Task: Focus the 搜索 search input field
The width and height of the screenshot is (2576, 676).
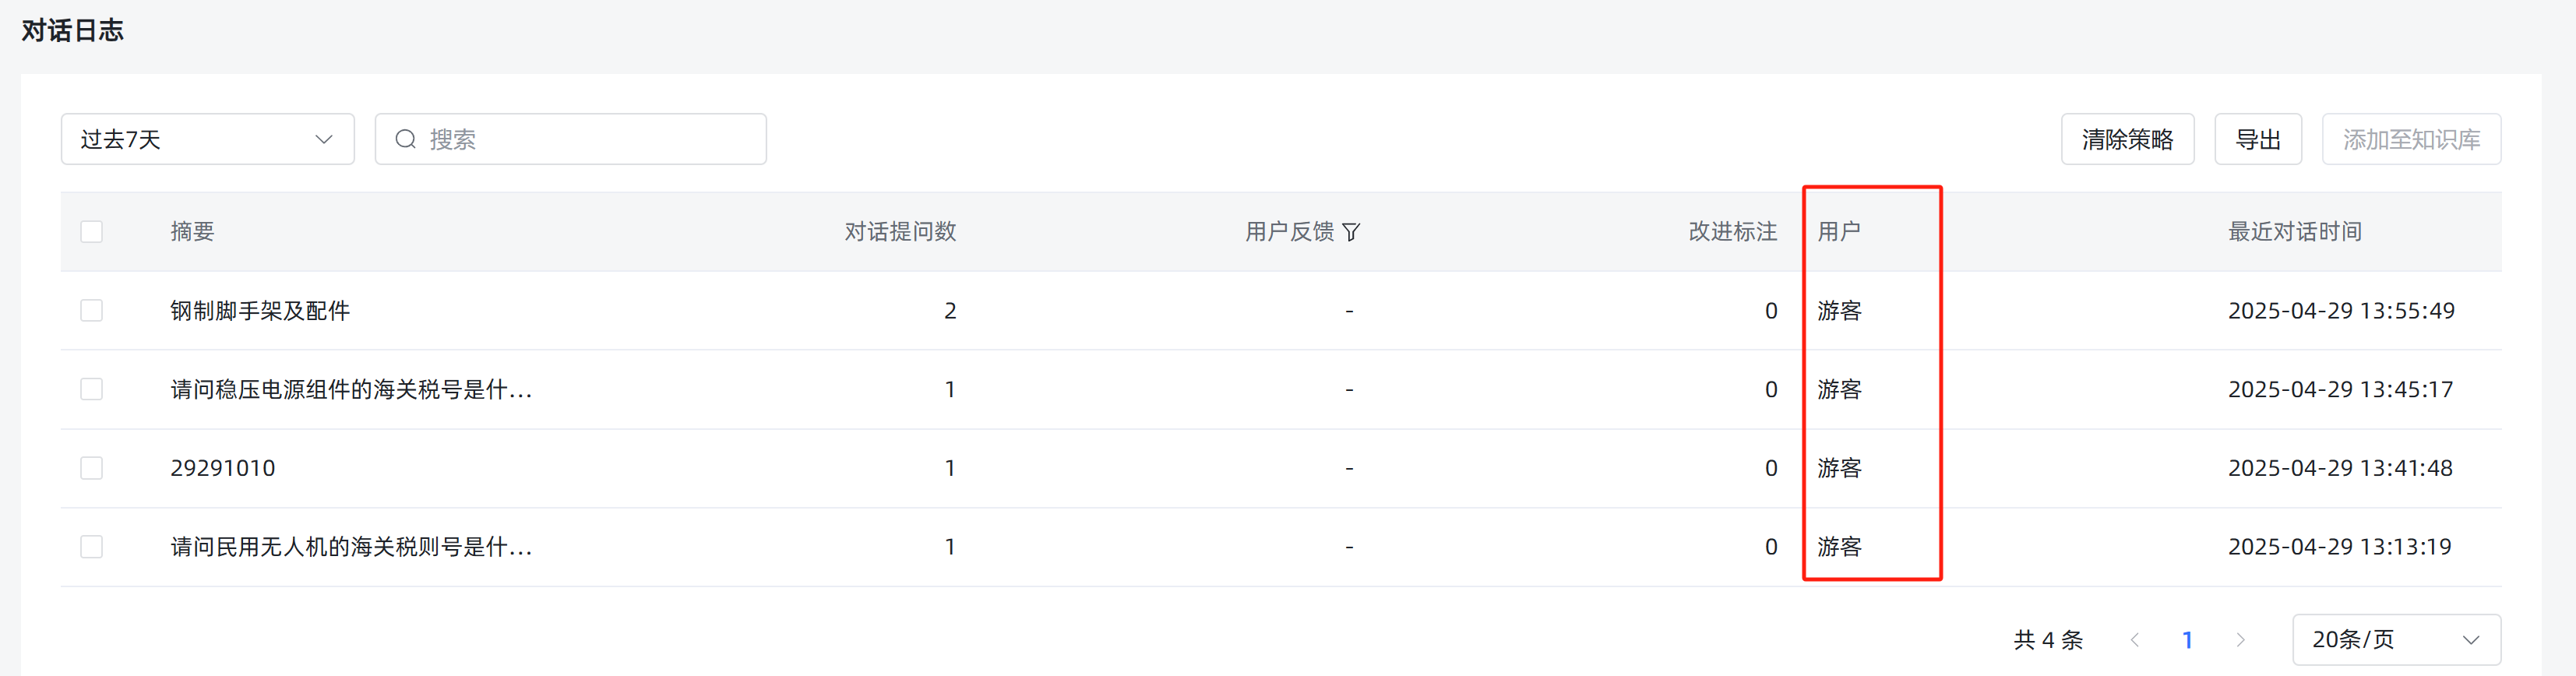Action: [571, 139]
